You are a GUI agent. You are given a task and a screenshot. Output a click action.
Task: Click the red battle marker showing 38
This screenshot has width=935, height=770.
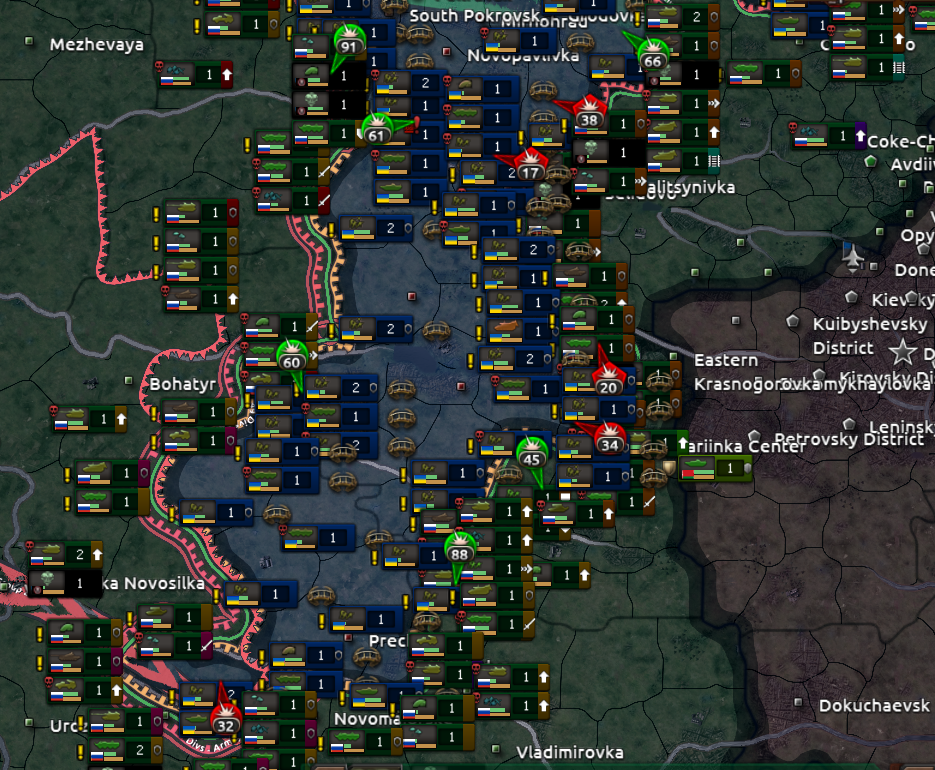tap(589, 115)
